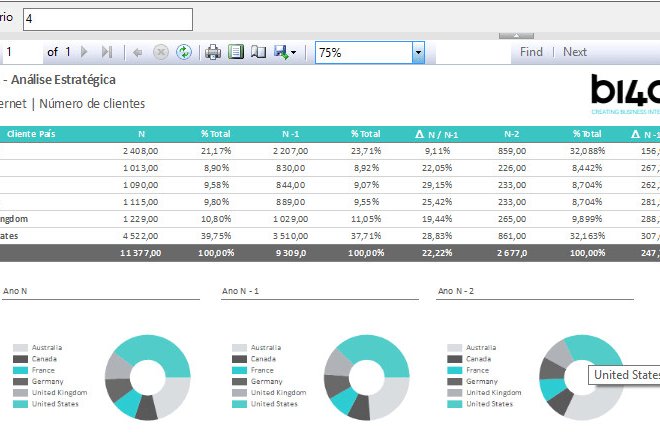Click France legend swatch in Ano N

(20, 371)
